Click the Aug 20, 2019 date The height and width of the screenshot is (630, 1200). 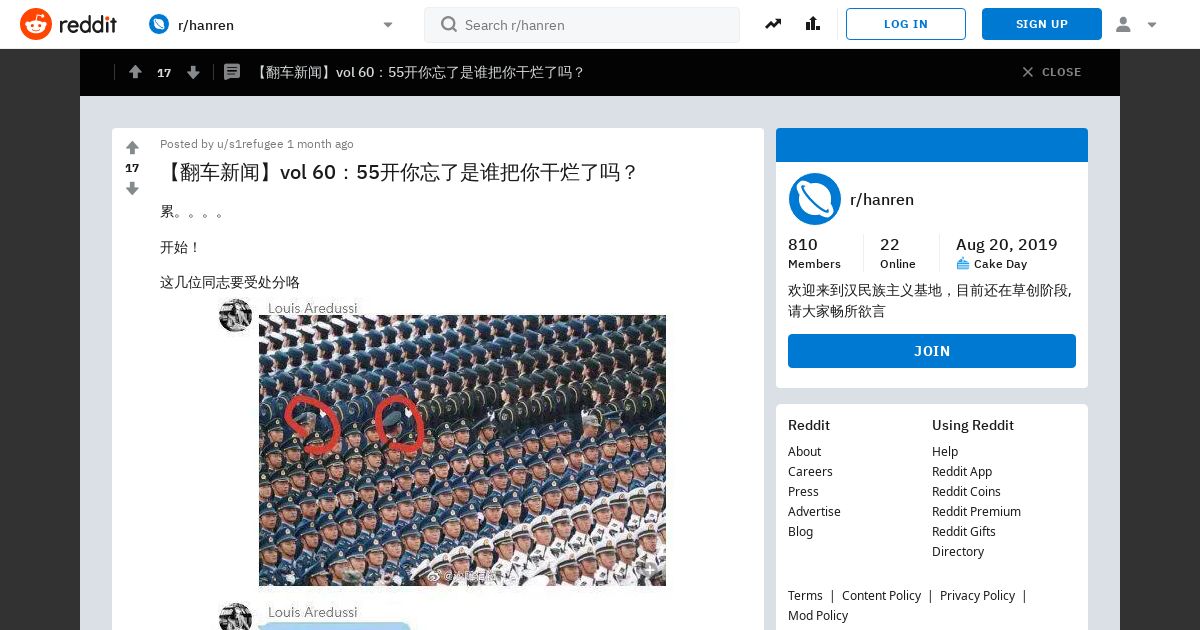tap(1006, 244)
